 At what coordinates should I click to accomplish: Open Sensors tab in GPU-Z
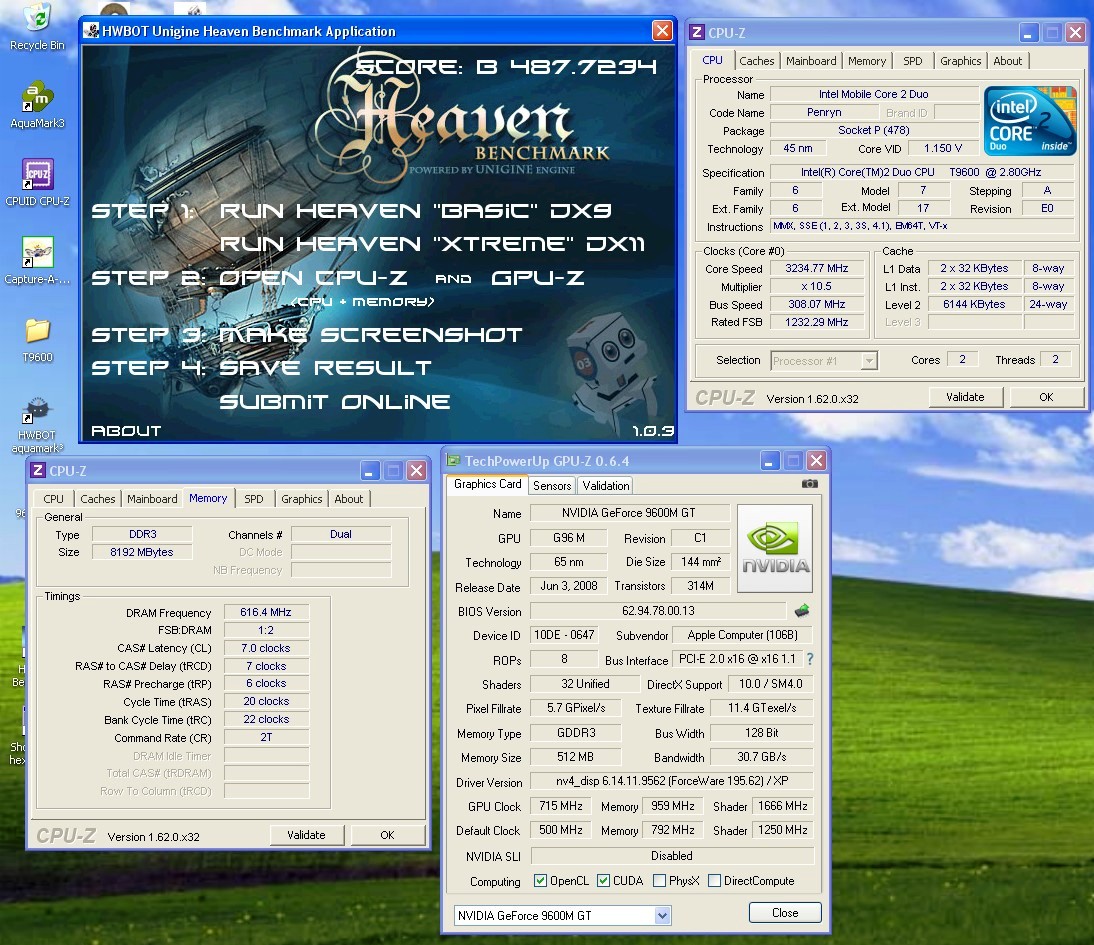[552, 486]
